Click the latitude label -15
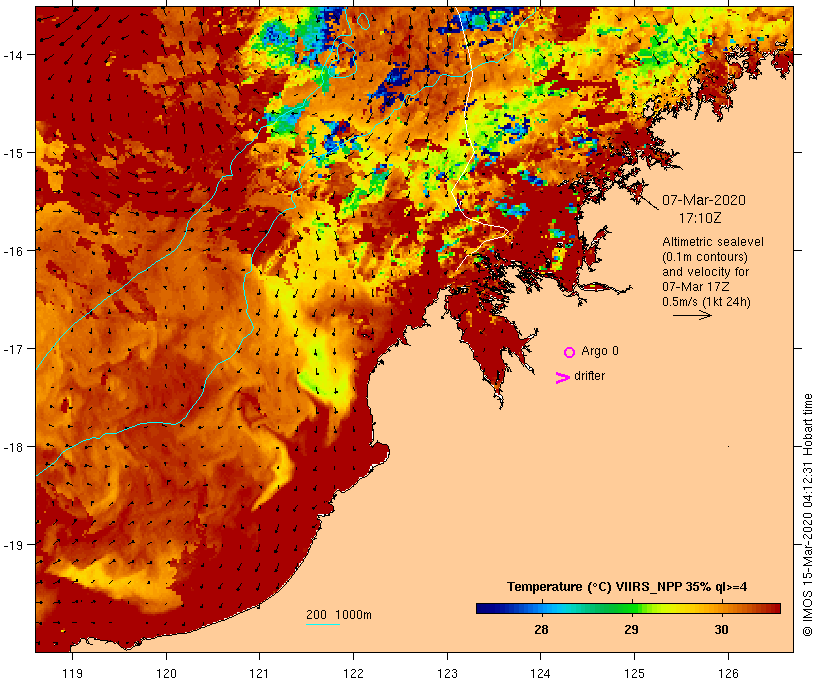Viewport: 820px width, 680px height. click(12, 153)
